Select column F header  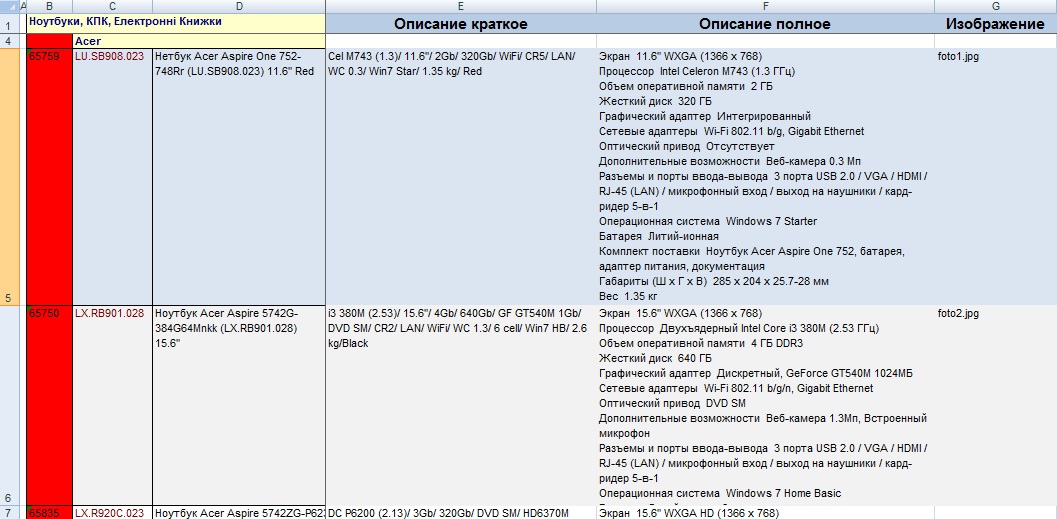click(766, 6)
